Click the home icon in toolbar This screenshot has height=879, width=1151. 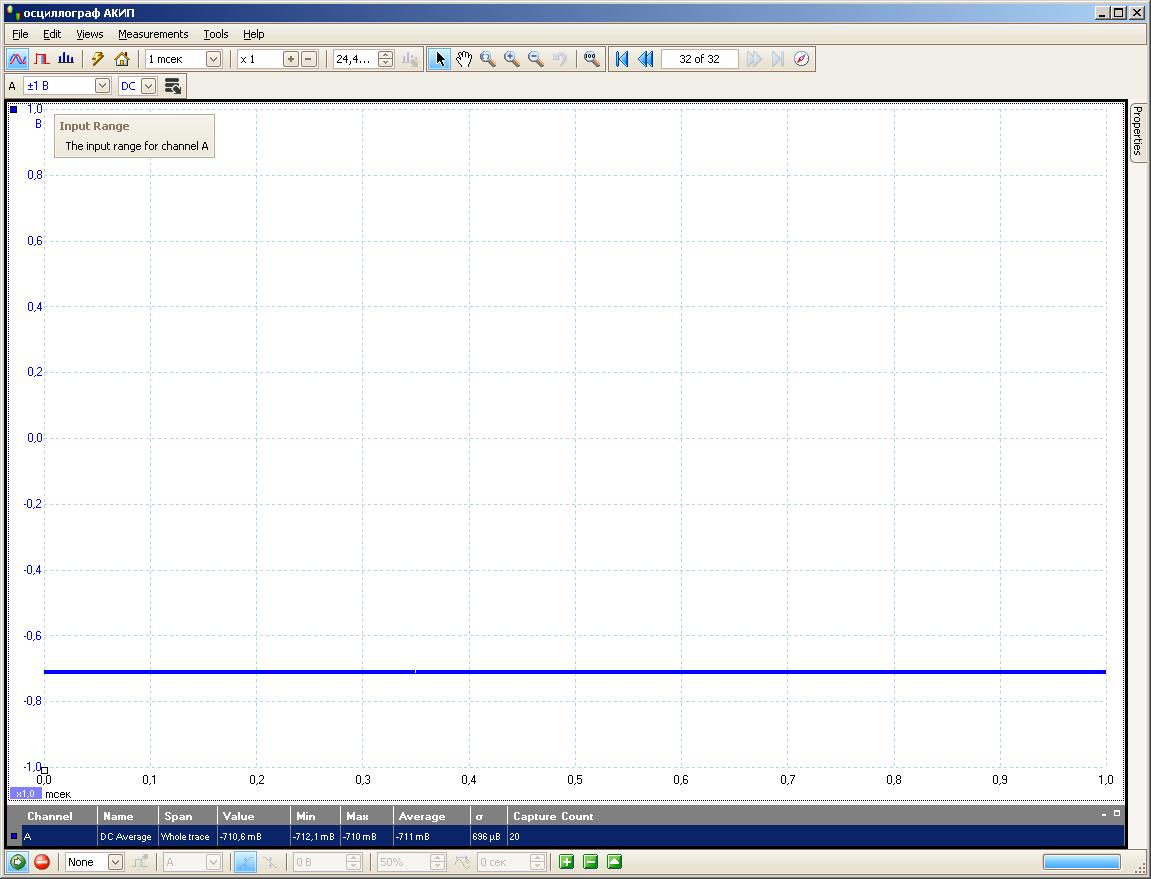(122, 59)
